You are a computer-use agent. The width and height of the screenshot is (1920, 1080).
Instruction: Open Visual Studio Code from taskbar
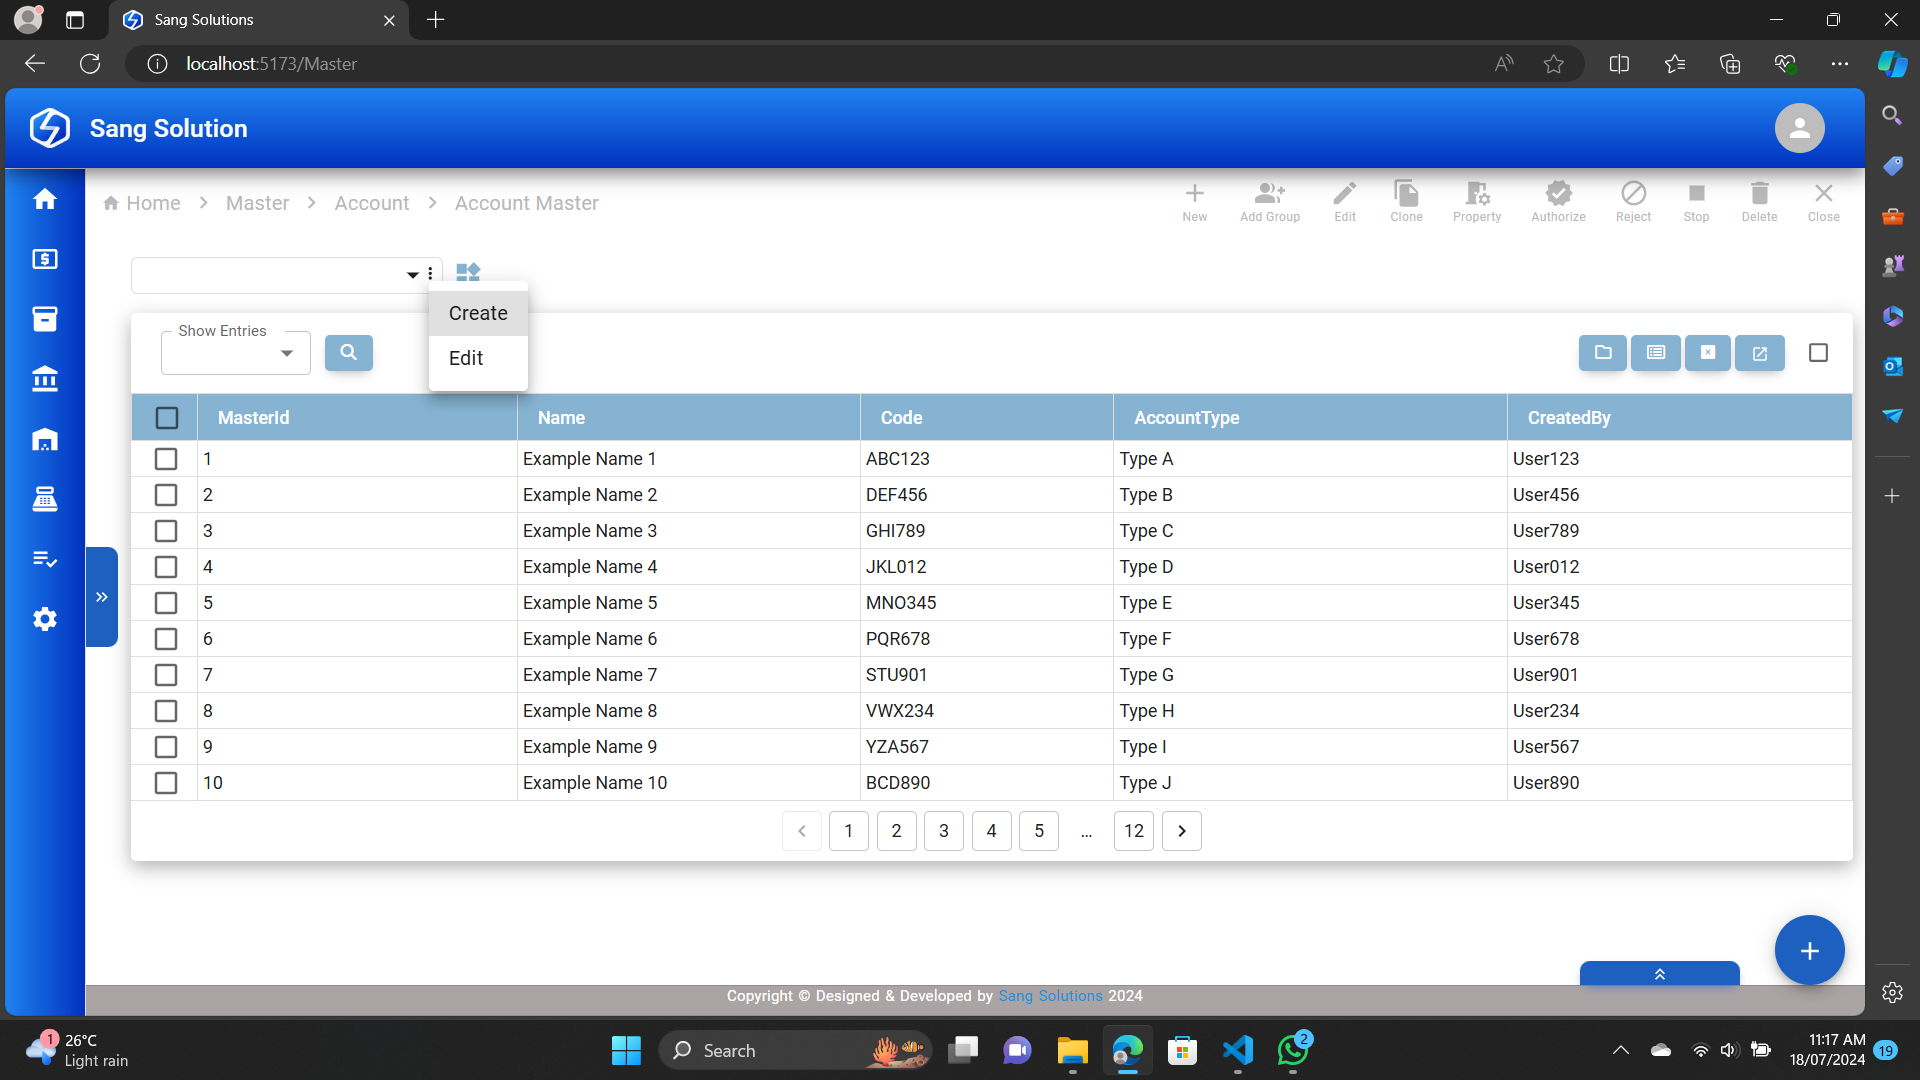1237,1050
